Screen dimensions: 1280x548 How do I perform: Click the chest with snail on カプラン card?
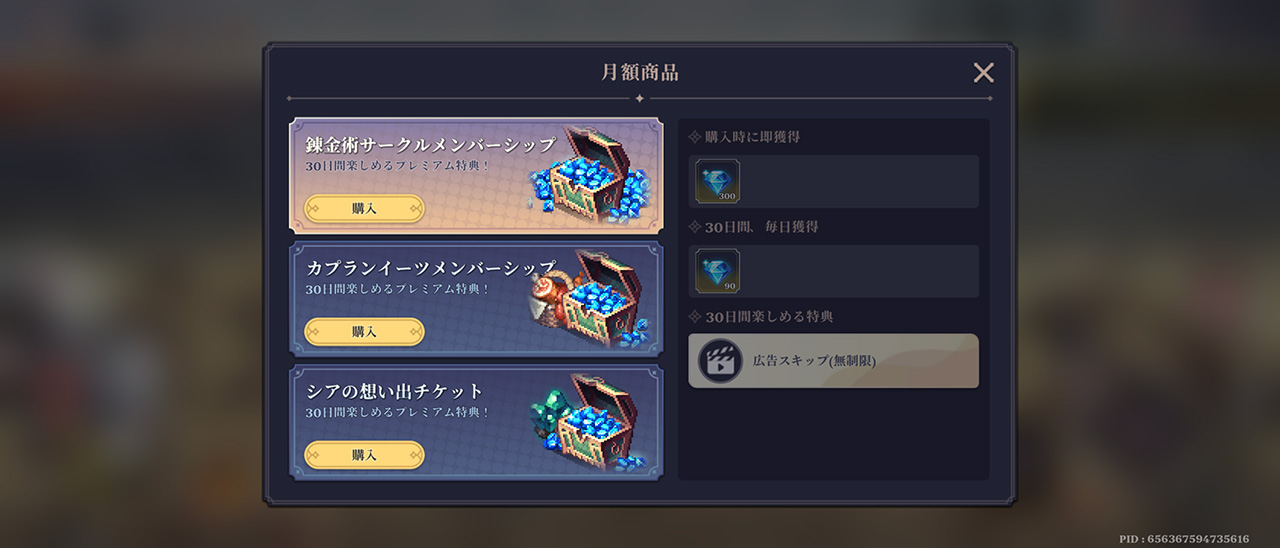[591, 297]
